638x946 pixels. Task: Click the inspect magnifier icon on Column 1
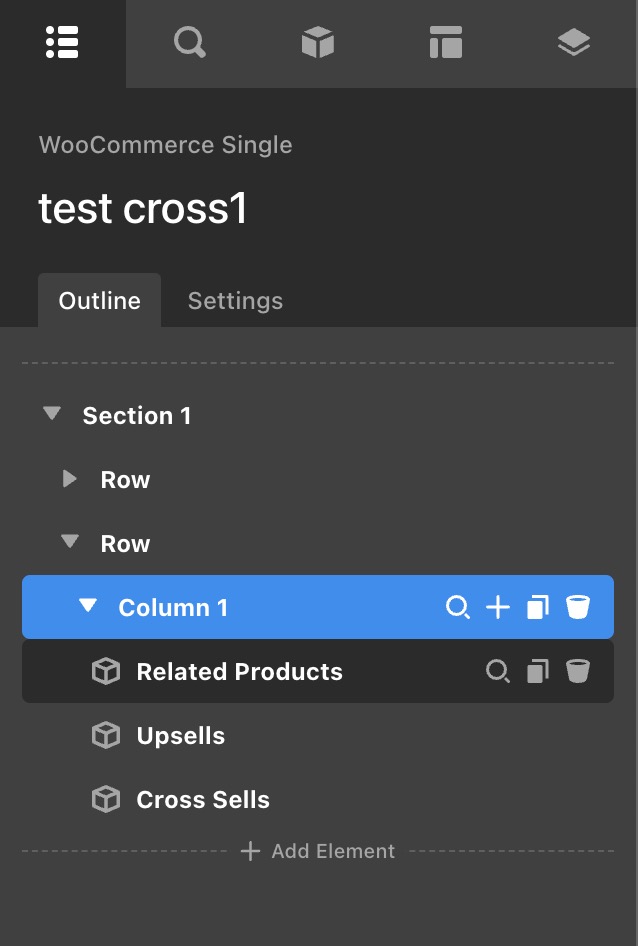458,607
